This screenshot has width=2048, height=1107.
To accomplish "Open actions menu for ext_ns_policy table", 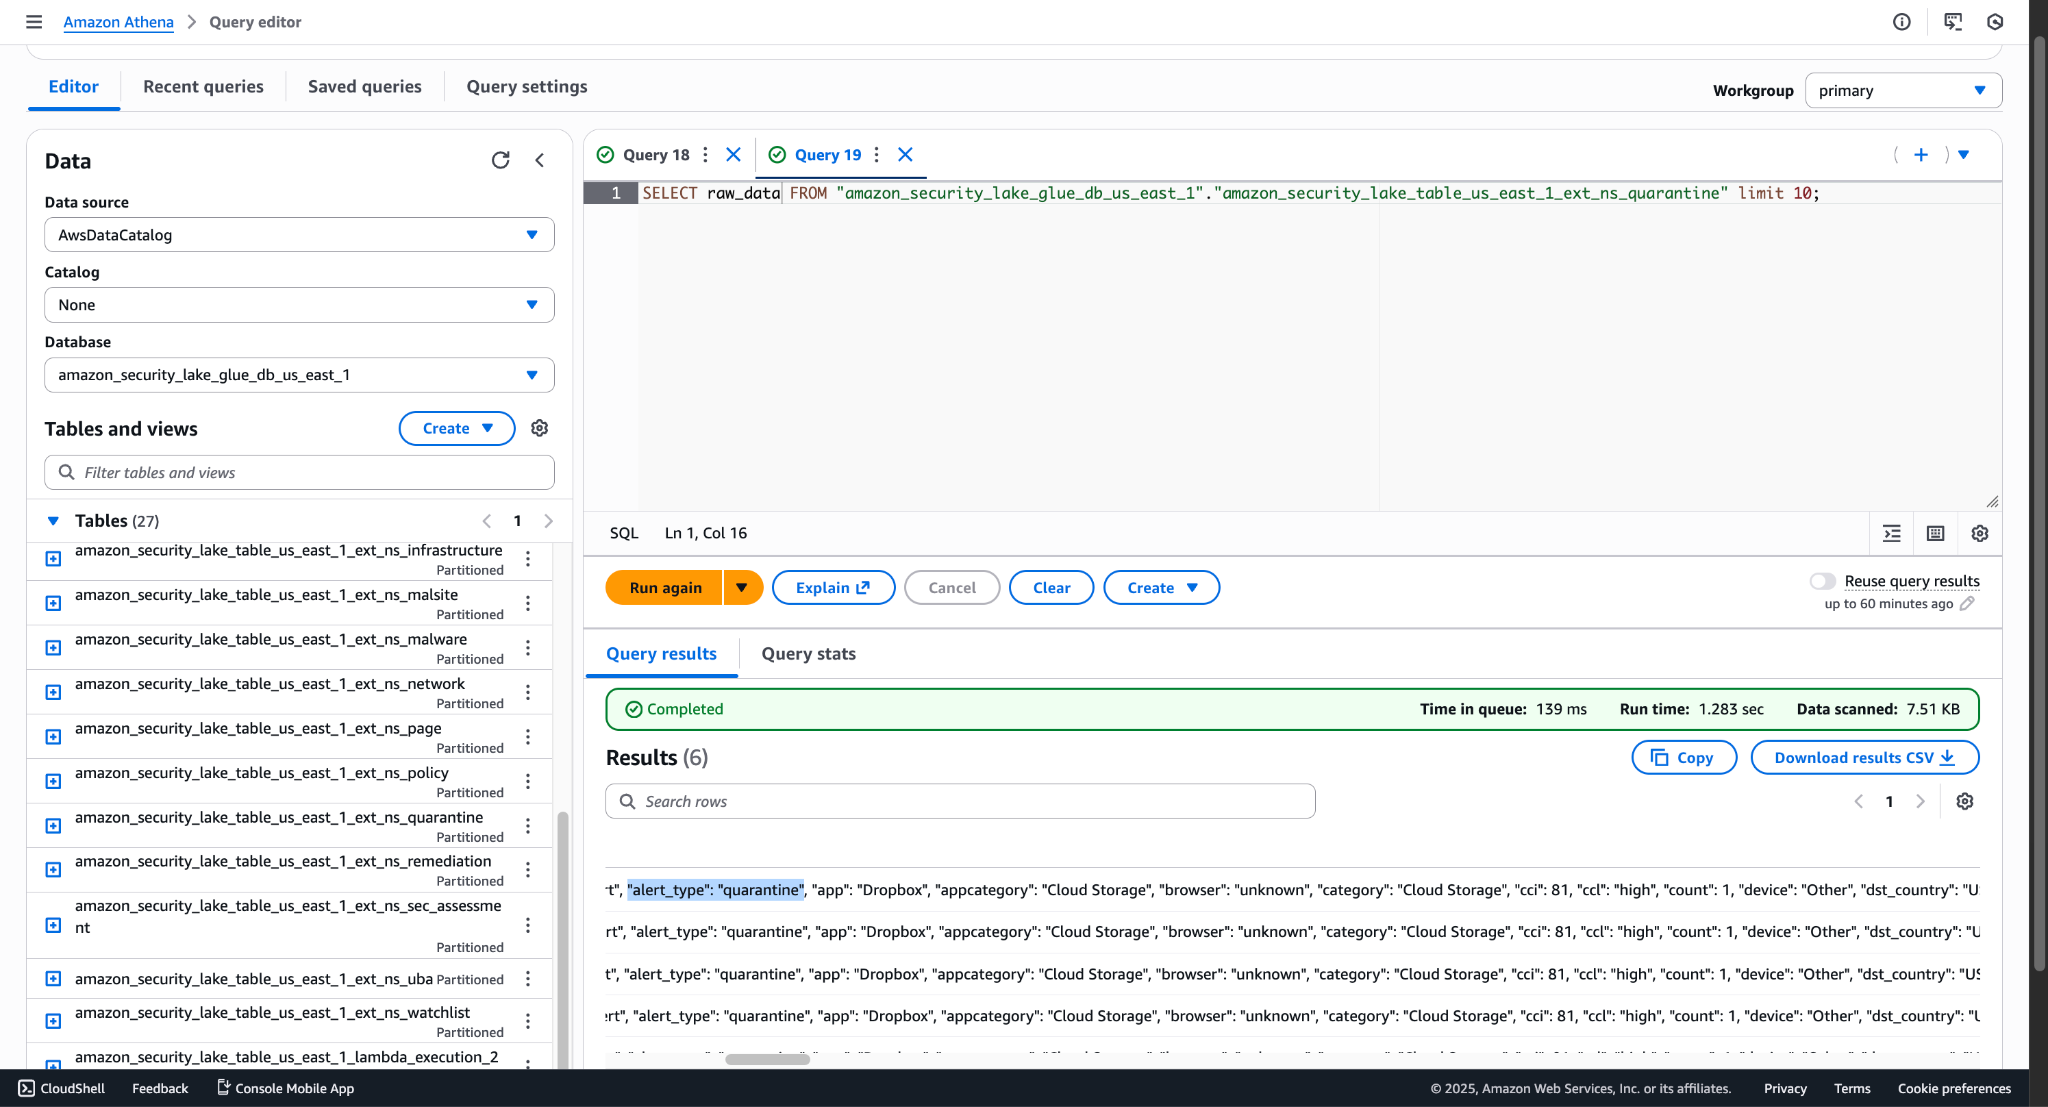I will (528, 781).
